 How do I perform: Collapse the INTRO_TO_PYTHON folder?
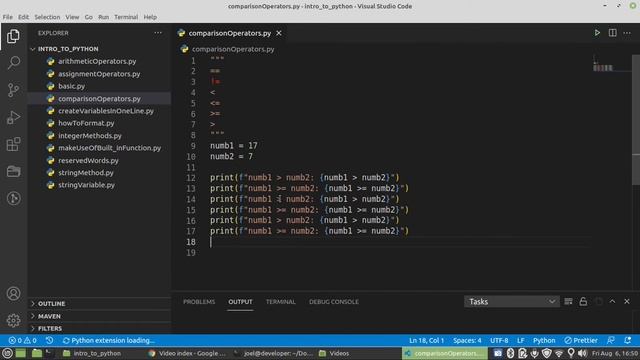click(x=68, y=49)
